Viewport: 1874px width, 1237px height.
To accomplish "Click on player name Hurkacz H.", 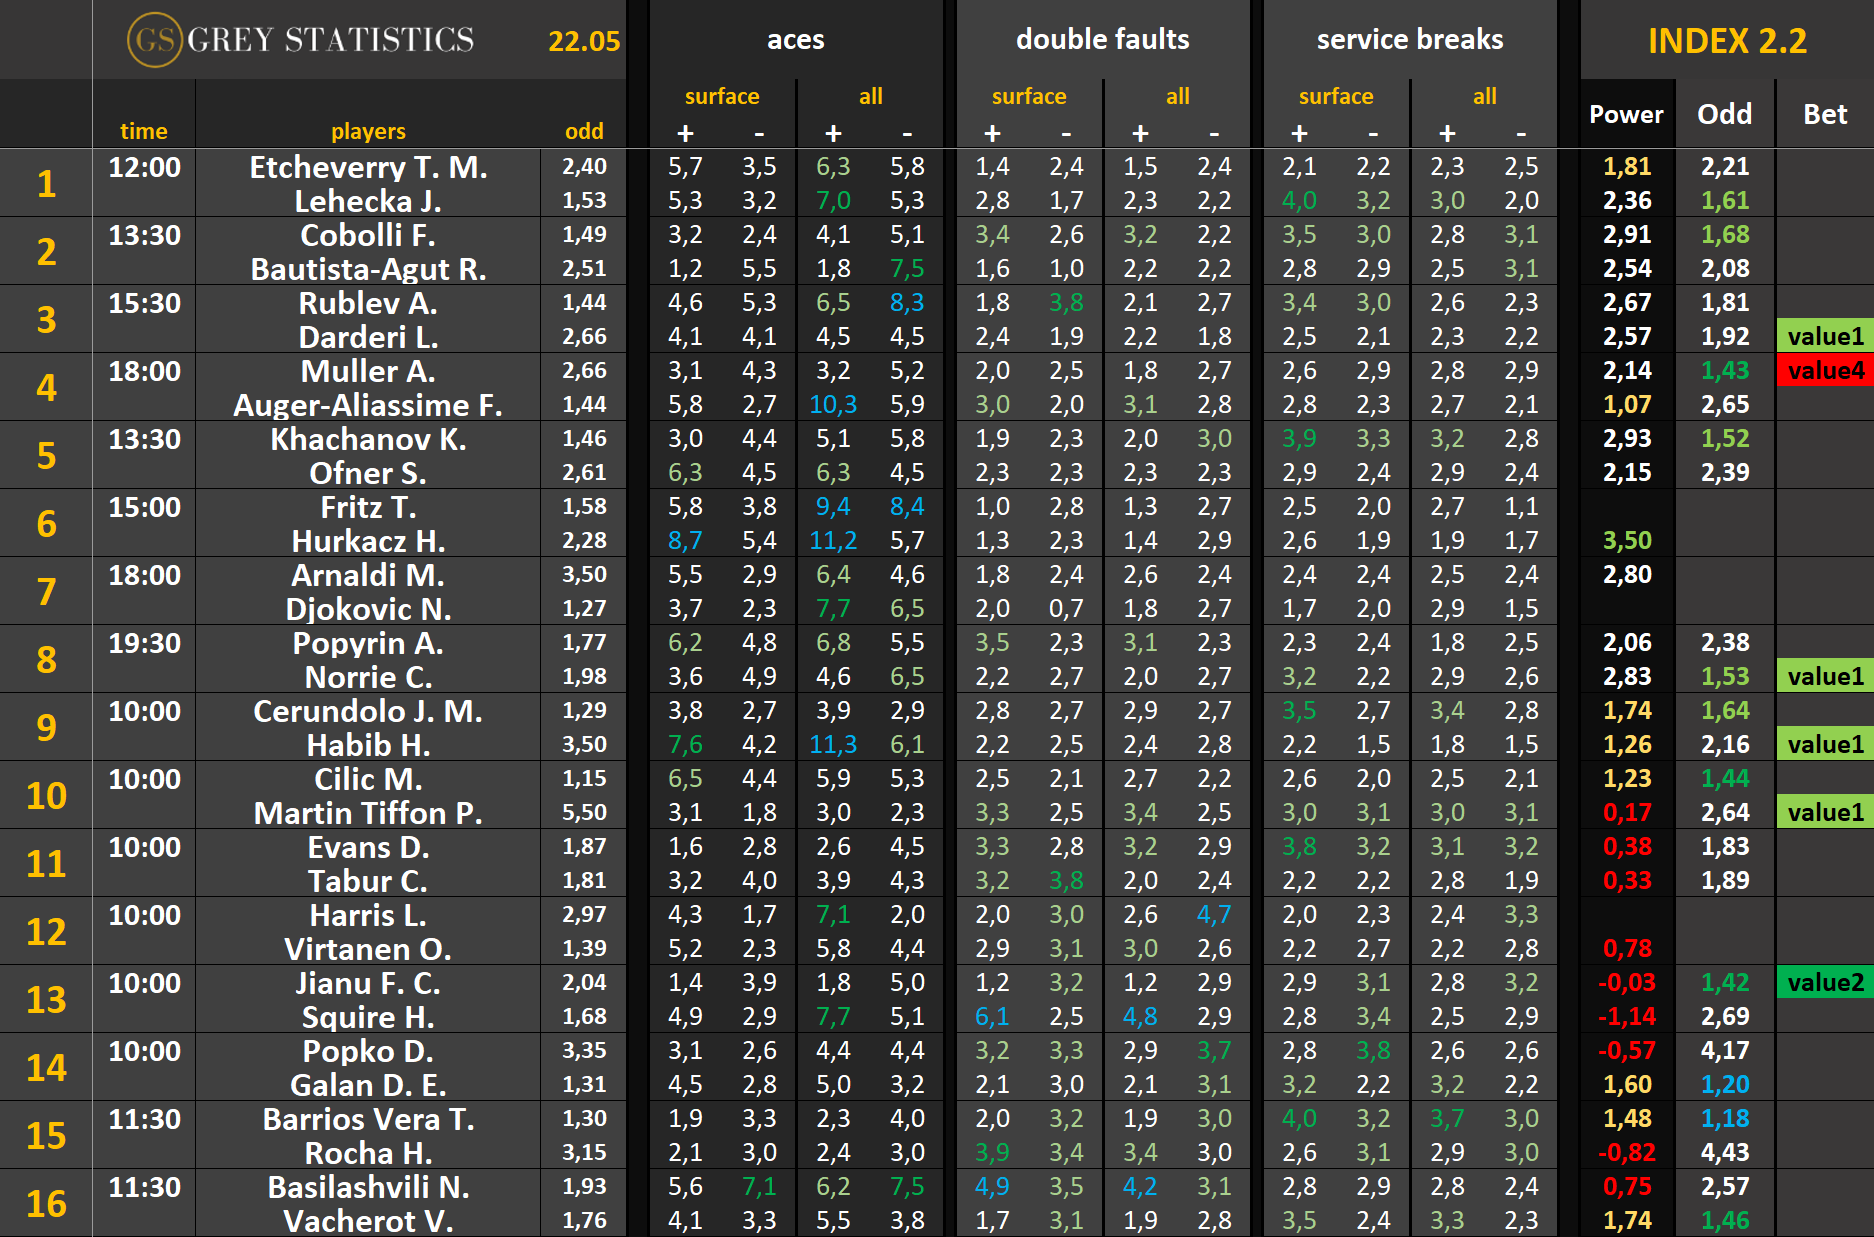I will click(x=368, y=541).
